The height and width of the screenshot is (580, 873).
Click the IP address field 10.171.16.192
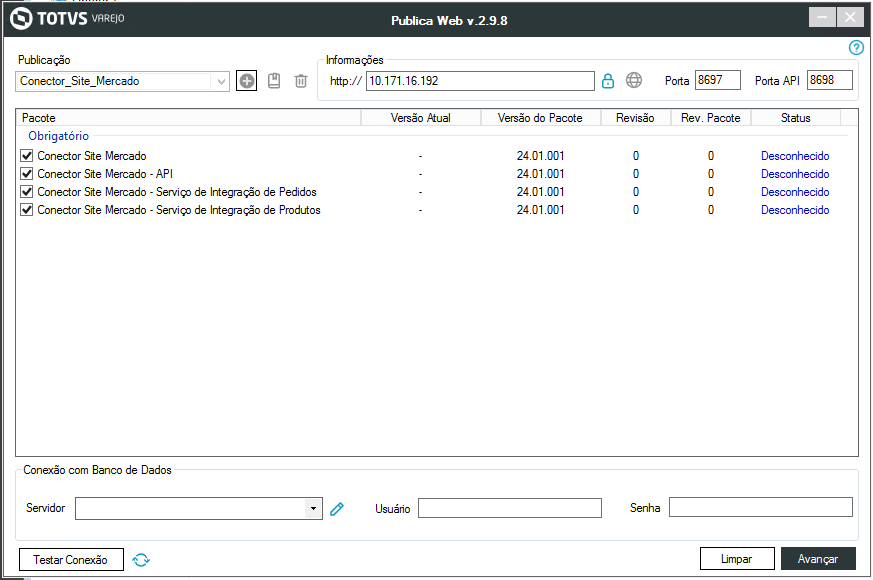pyautogui.click(x=480, y=81)
